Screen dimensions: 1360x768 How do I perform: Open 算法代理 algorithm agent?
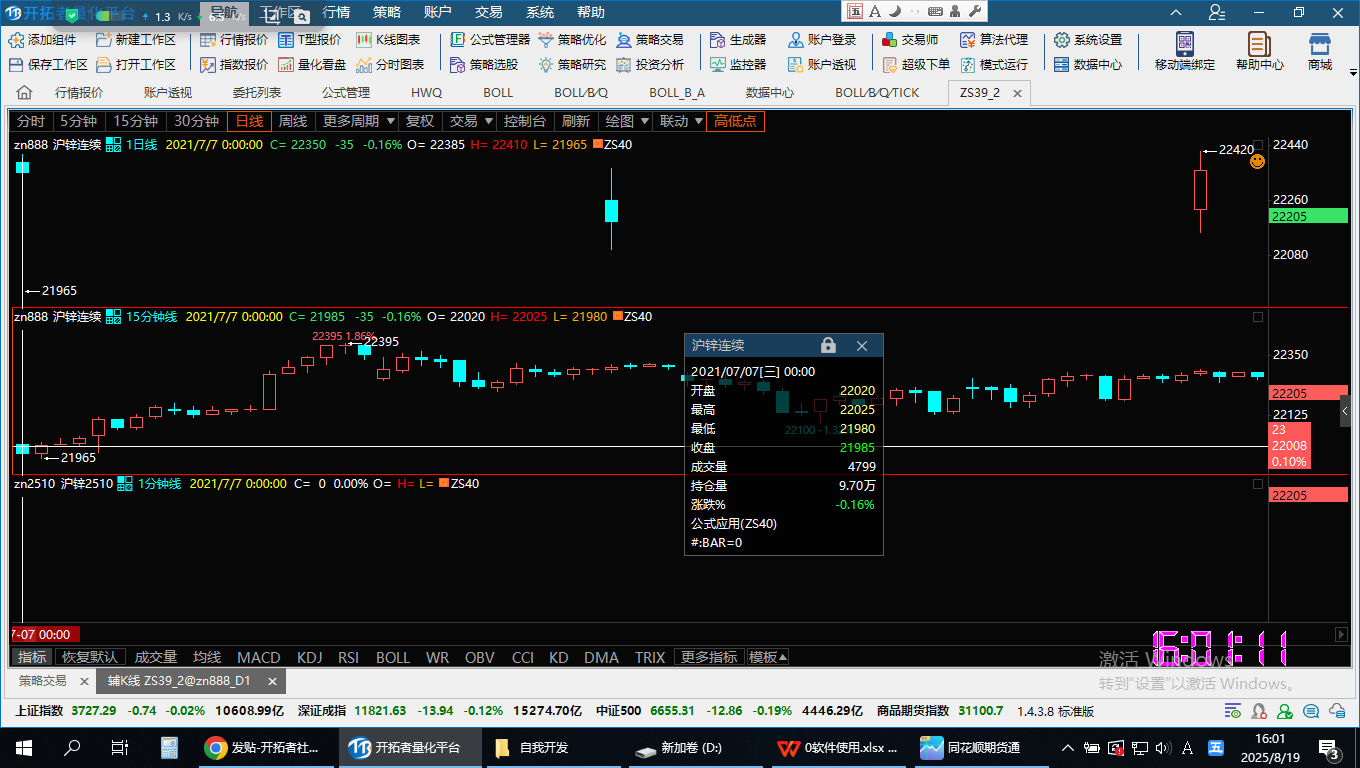pyautogui.click(x=994, y=40)
